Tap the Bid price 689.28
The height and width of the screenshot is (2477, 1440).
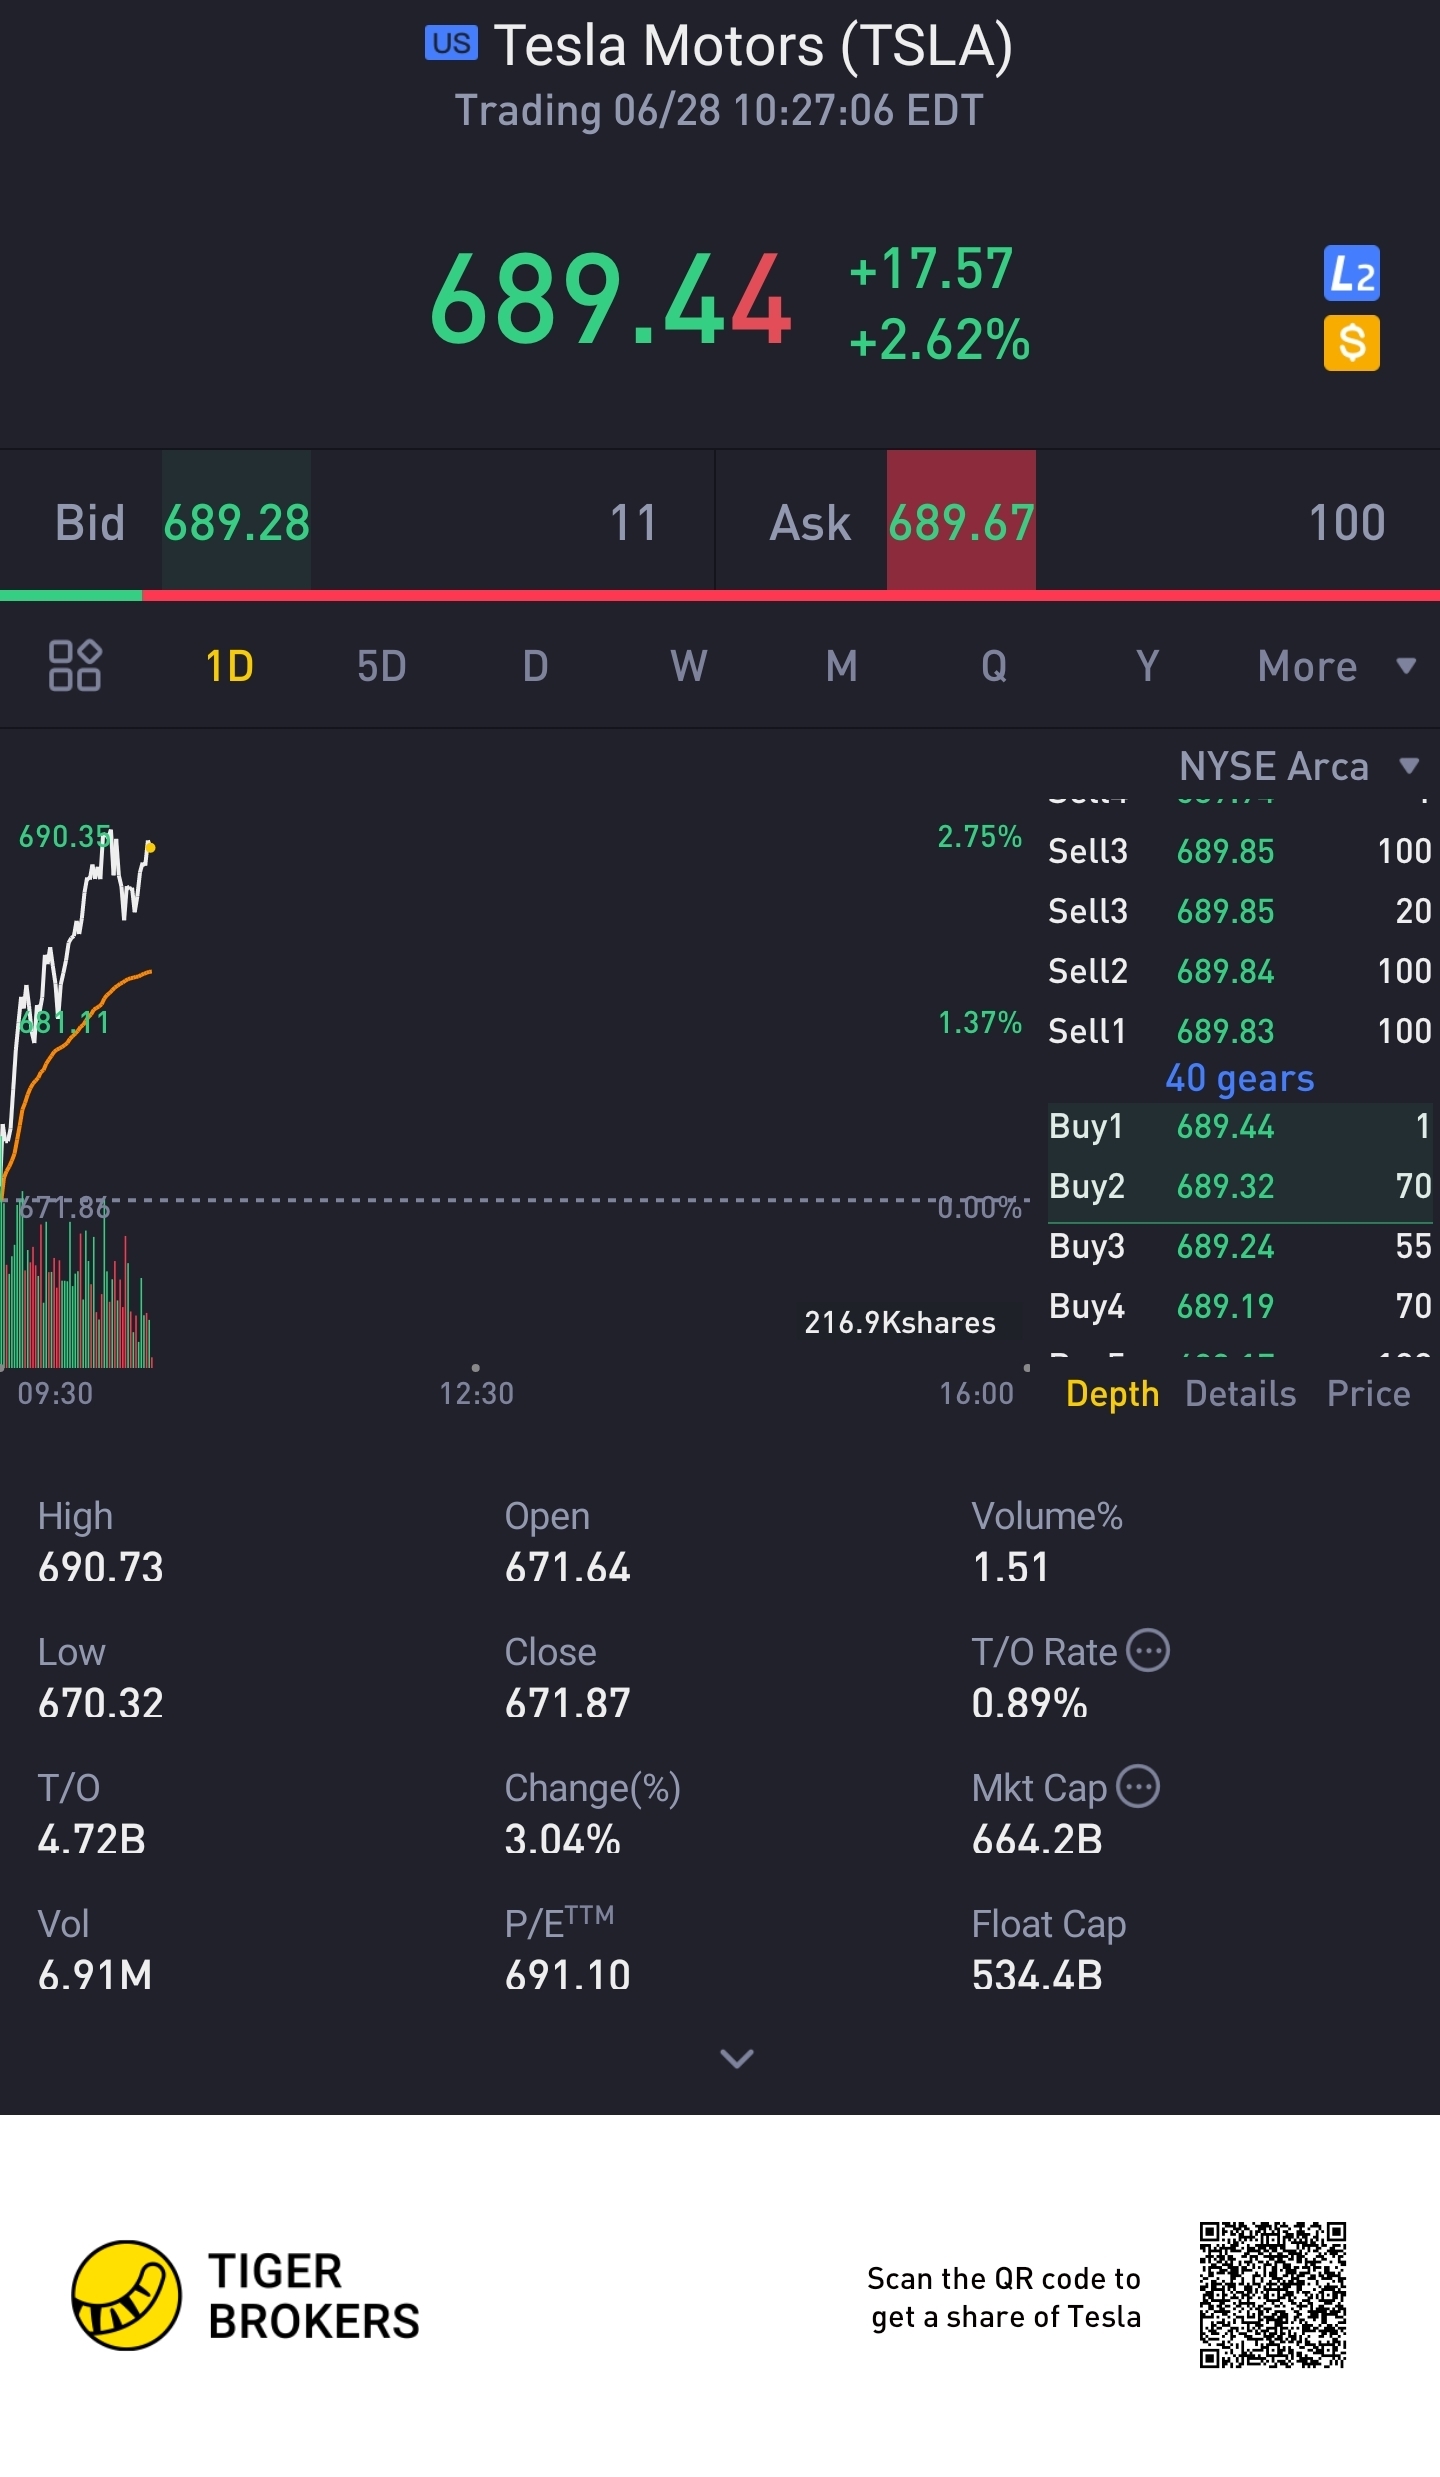coord(237,522)
